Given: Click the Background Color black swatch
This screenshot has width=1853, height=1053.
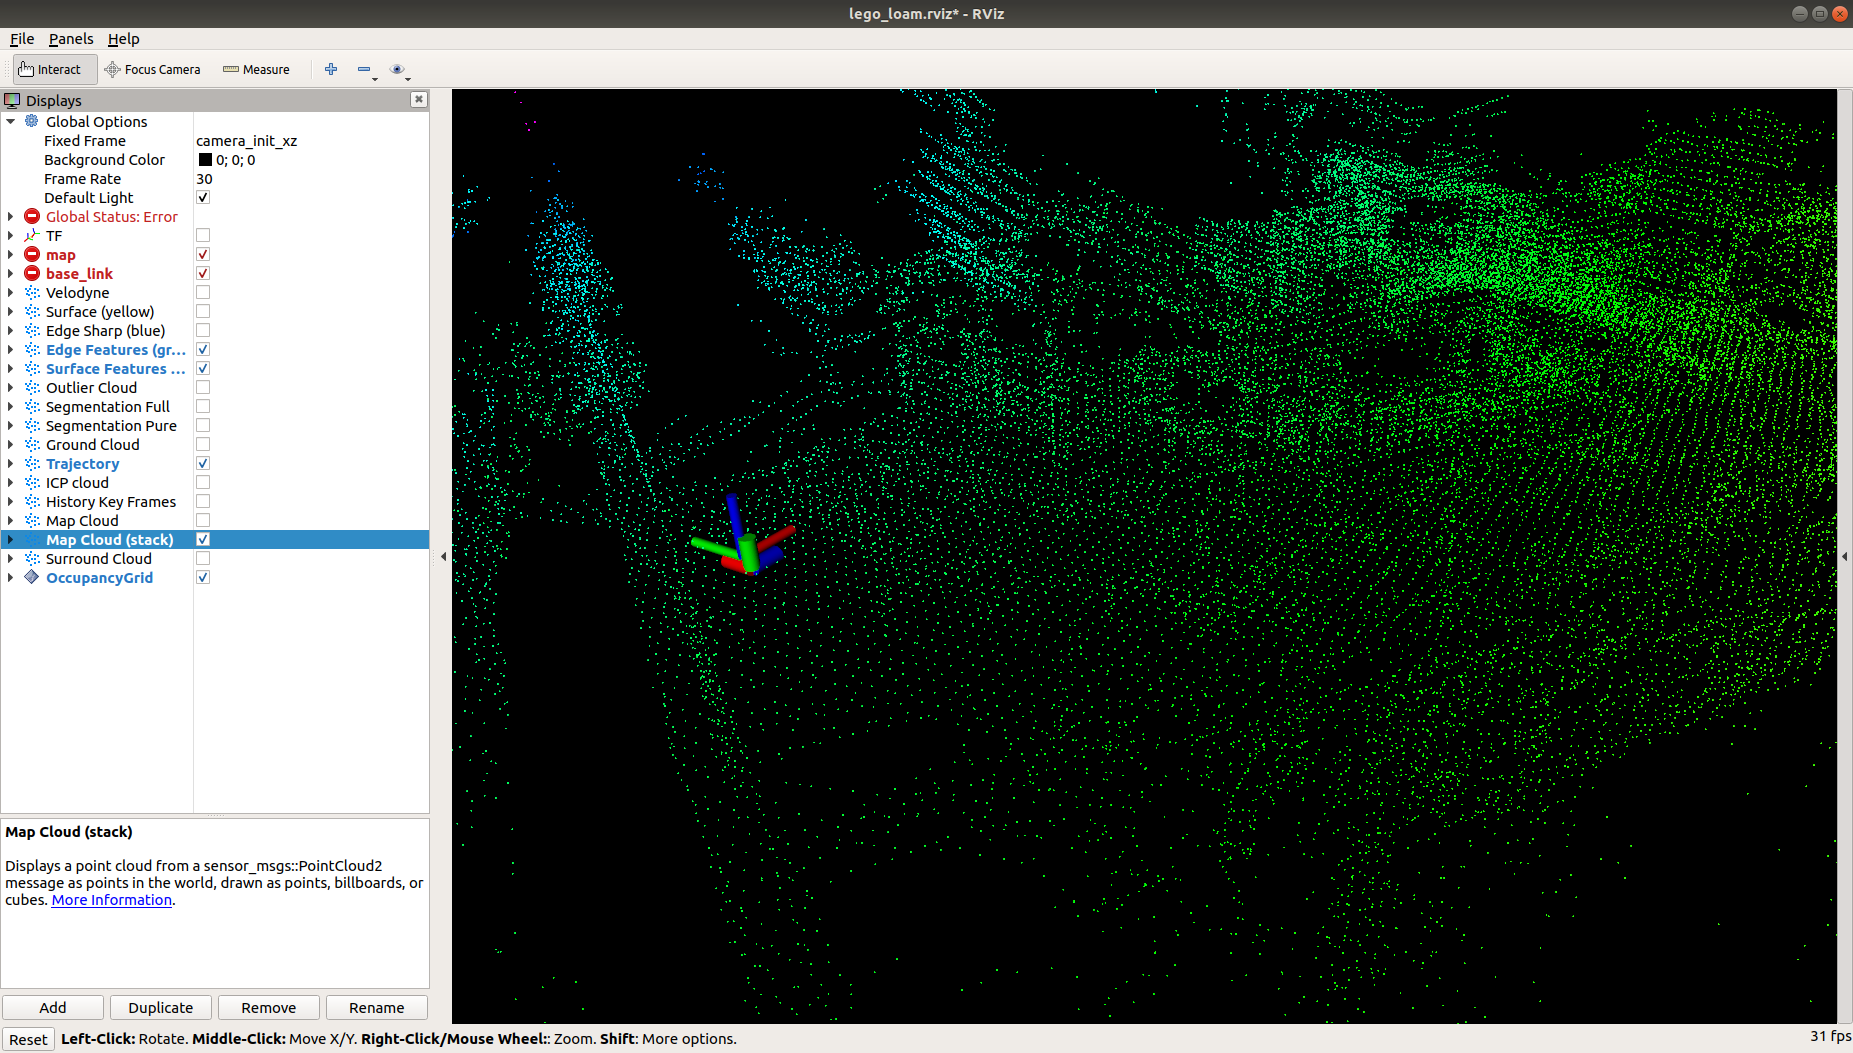Looking at the screenshot, I should pos(205,160).
